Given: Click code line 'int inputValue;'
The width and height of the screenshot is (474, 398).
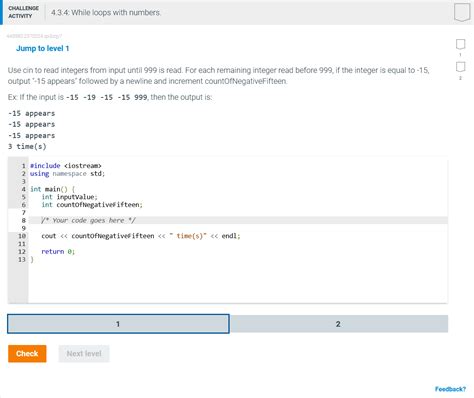Looking at the screenshot, I should pos(69,197).
